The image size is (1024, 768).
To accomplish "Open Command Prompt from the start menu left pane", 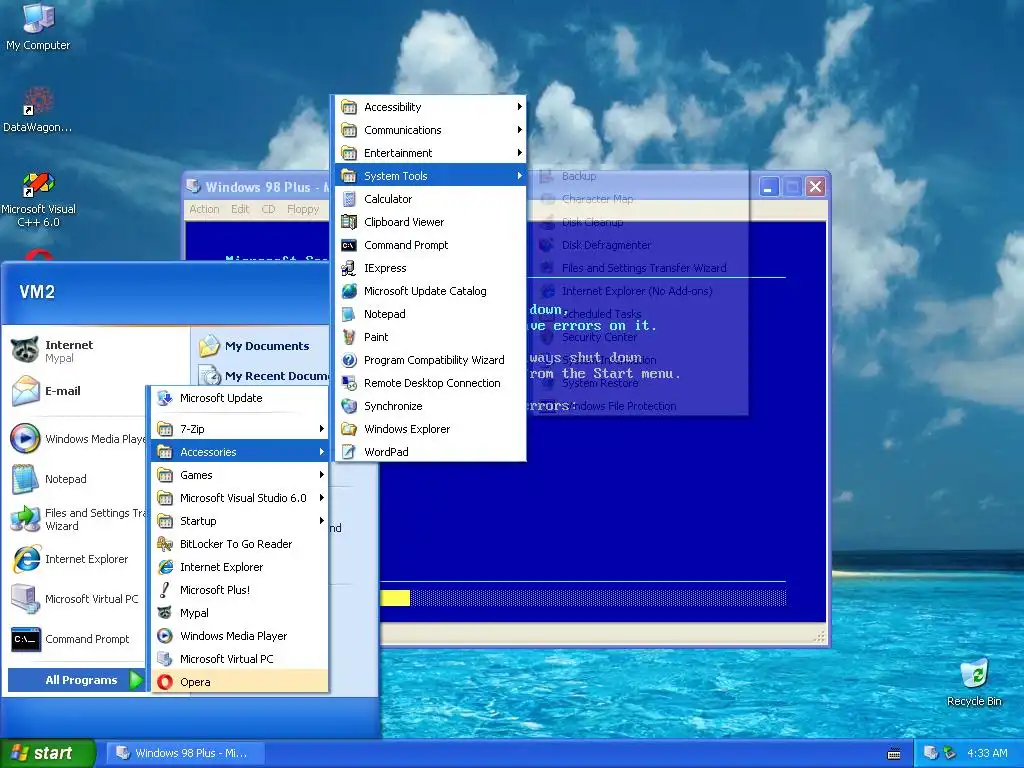I will point(77,639).
